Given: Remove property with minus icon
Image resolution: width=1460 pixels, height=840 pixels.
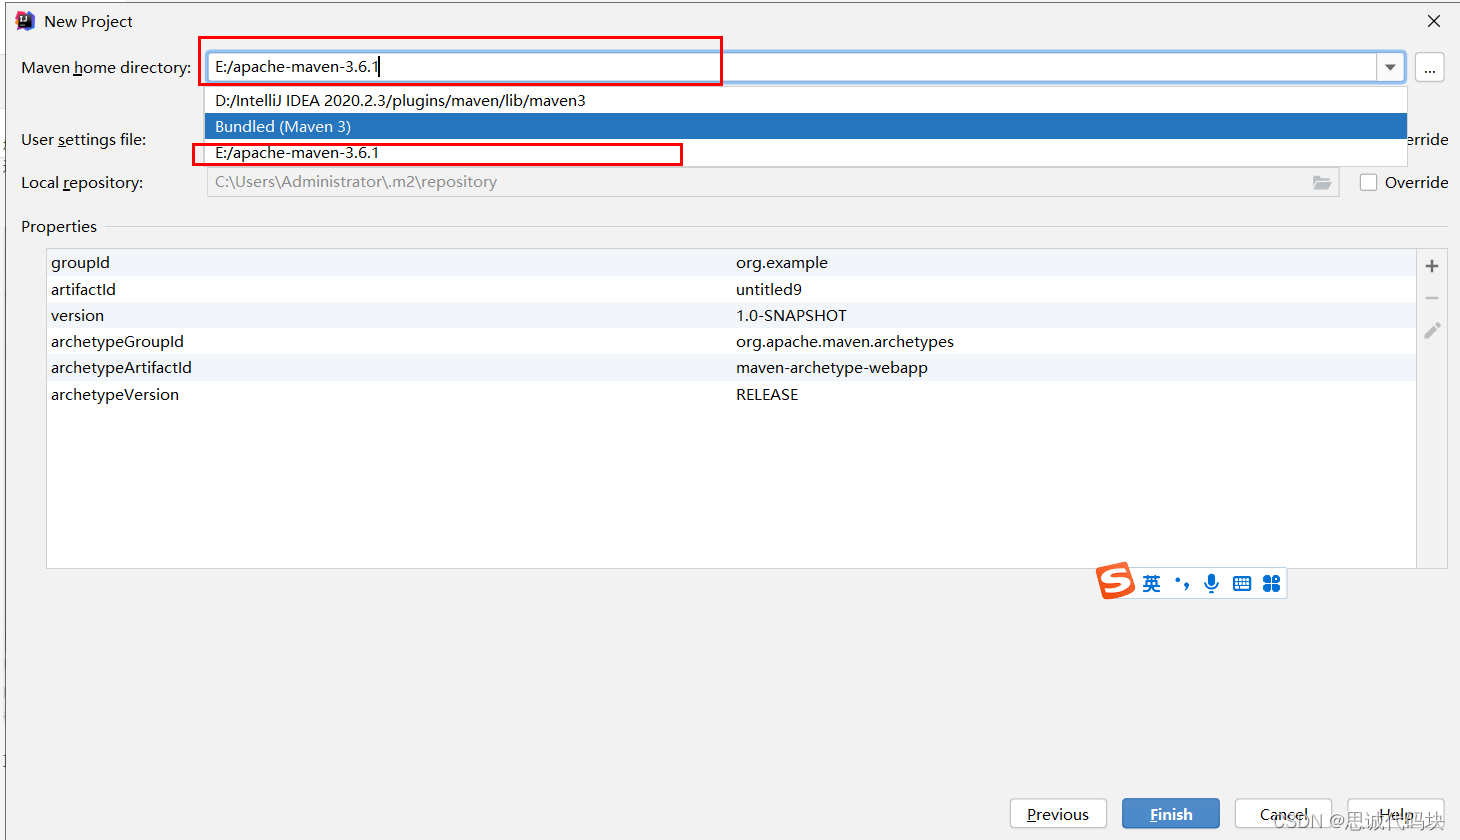Looking at the screenshot, I should [x=1432, y=298].
